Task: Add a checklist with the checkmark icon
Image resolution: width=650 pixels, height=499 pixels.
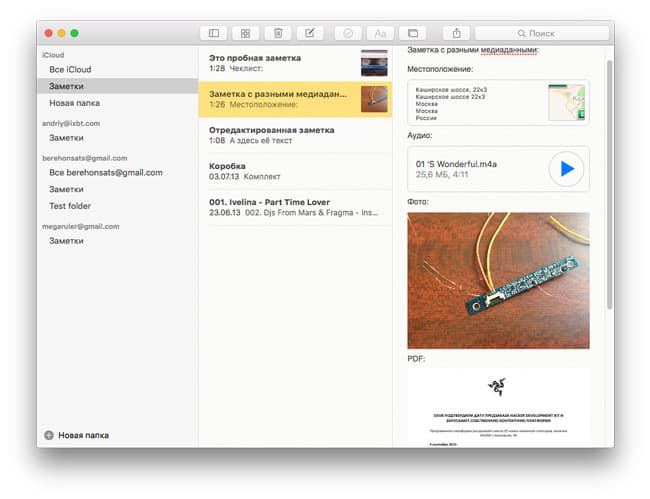Action: pyautogui.click(x=348, y=33)
